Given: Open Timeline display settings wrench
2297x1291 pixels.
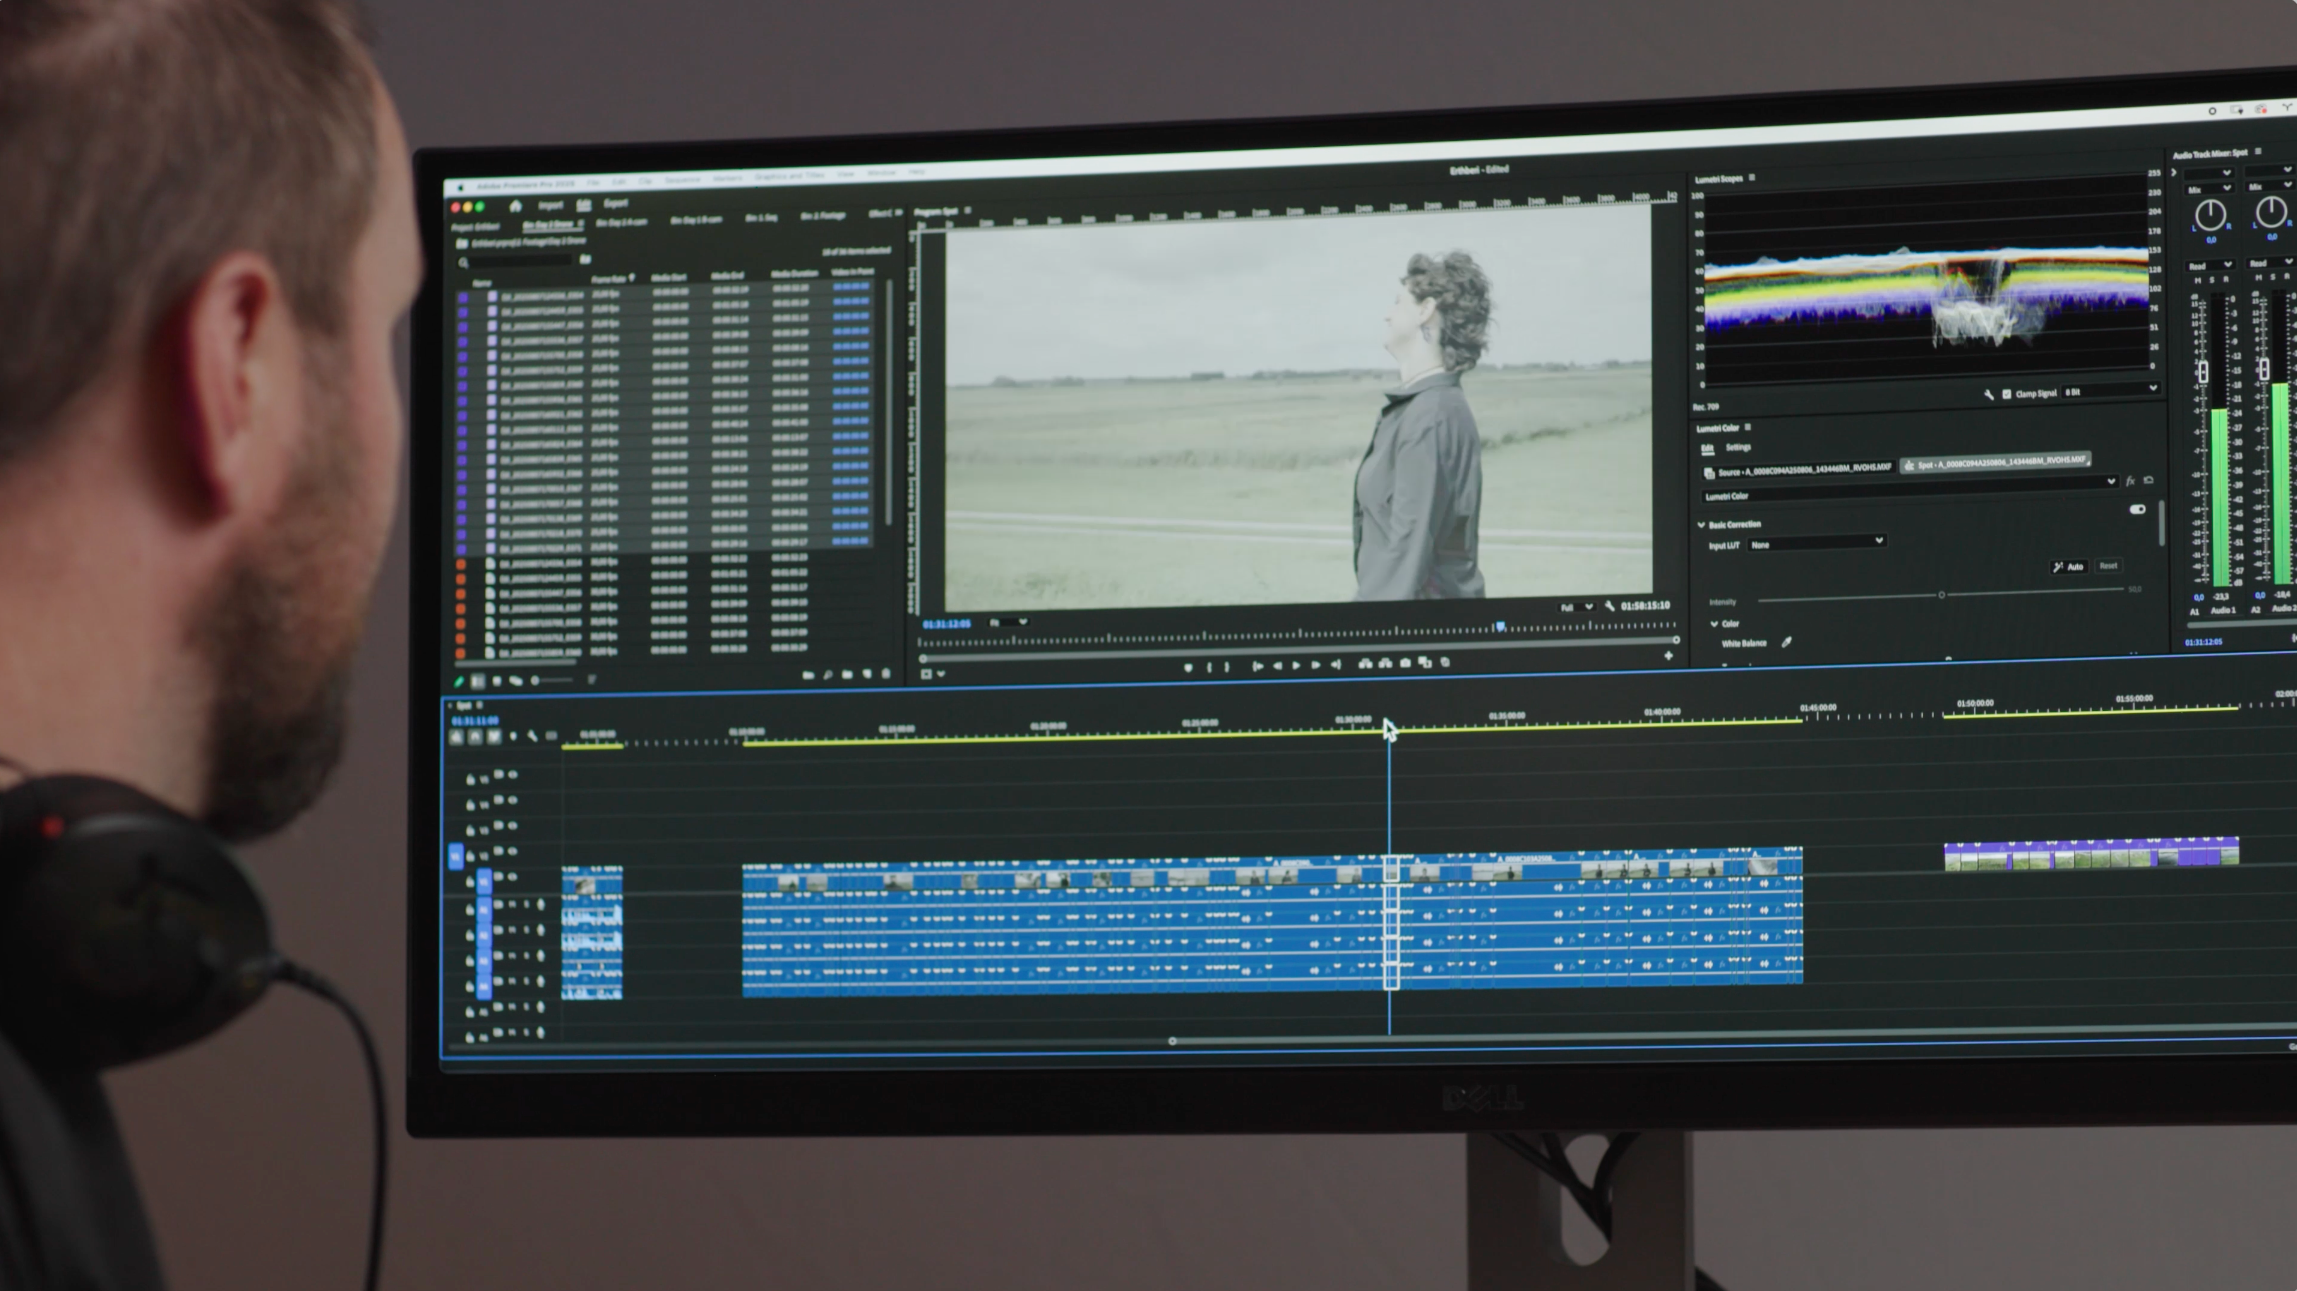Looking at the screenshot, I should click(x=533, y=736).
